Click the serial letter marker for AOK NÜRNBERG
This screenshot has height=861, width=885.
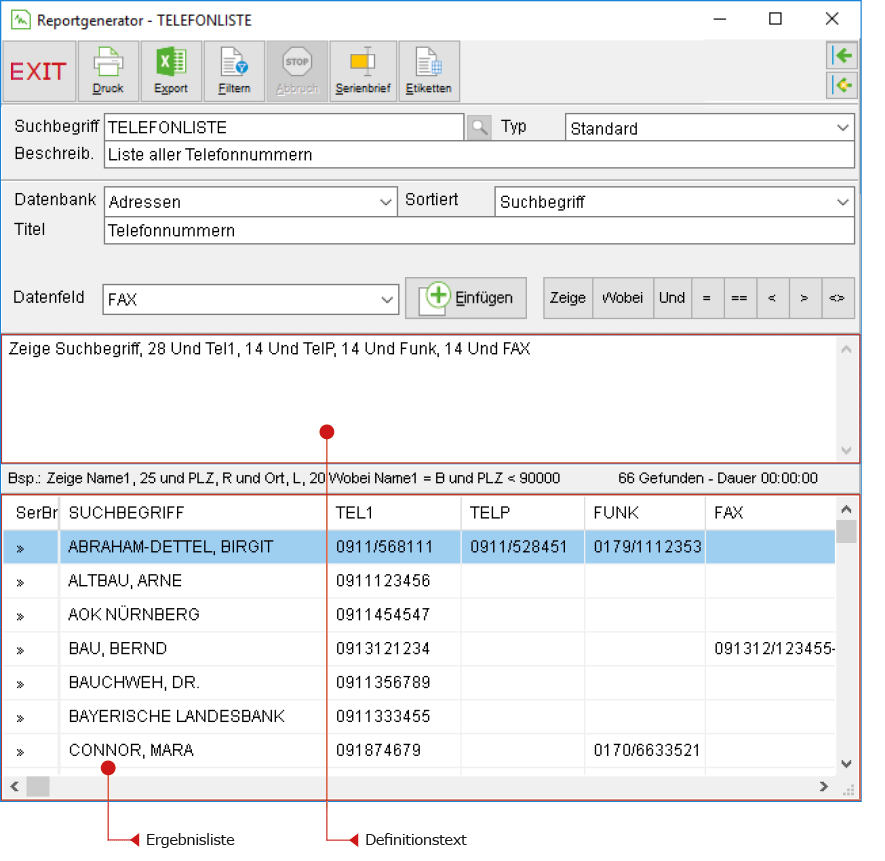(x=20, y=615)
